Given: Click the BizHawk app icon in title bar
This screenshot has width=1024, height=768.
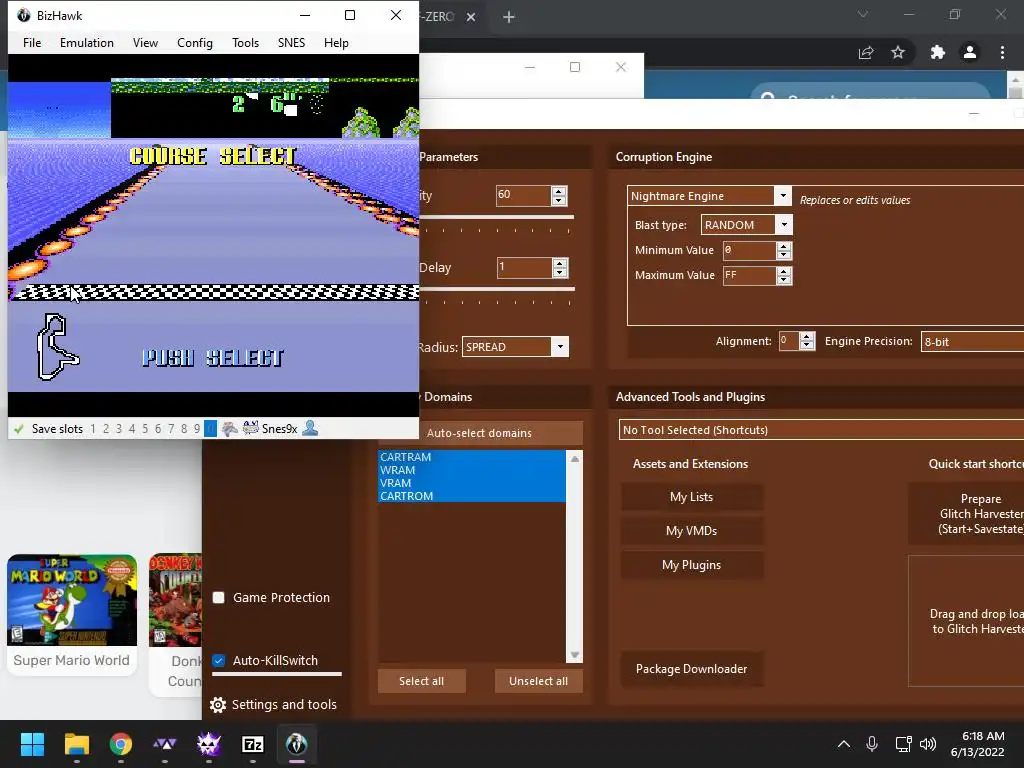Looking at the screenshot, I should pyautogui.click(x=24, y=15).
